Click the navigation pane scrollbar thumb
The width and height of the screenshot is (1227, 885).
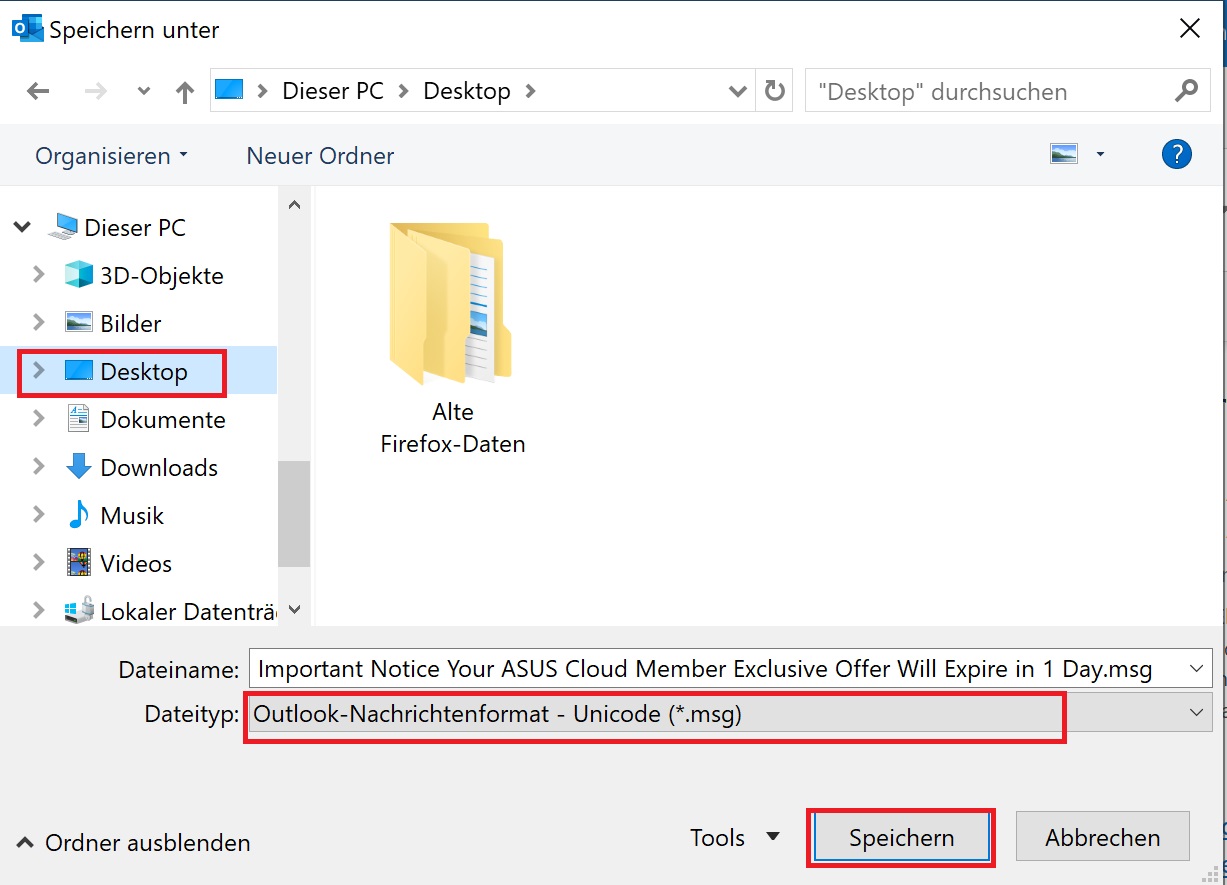point(294,514)
